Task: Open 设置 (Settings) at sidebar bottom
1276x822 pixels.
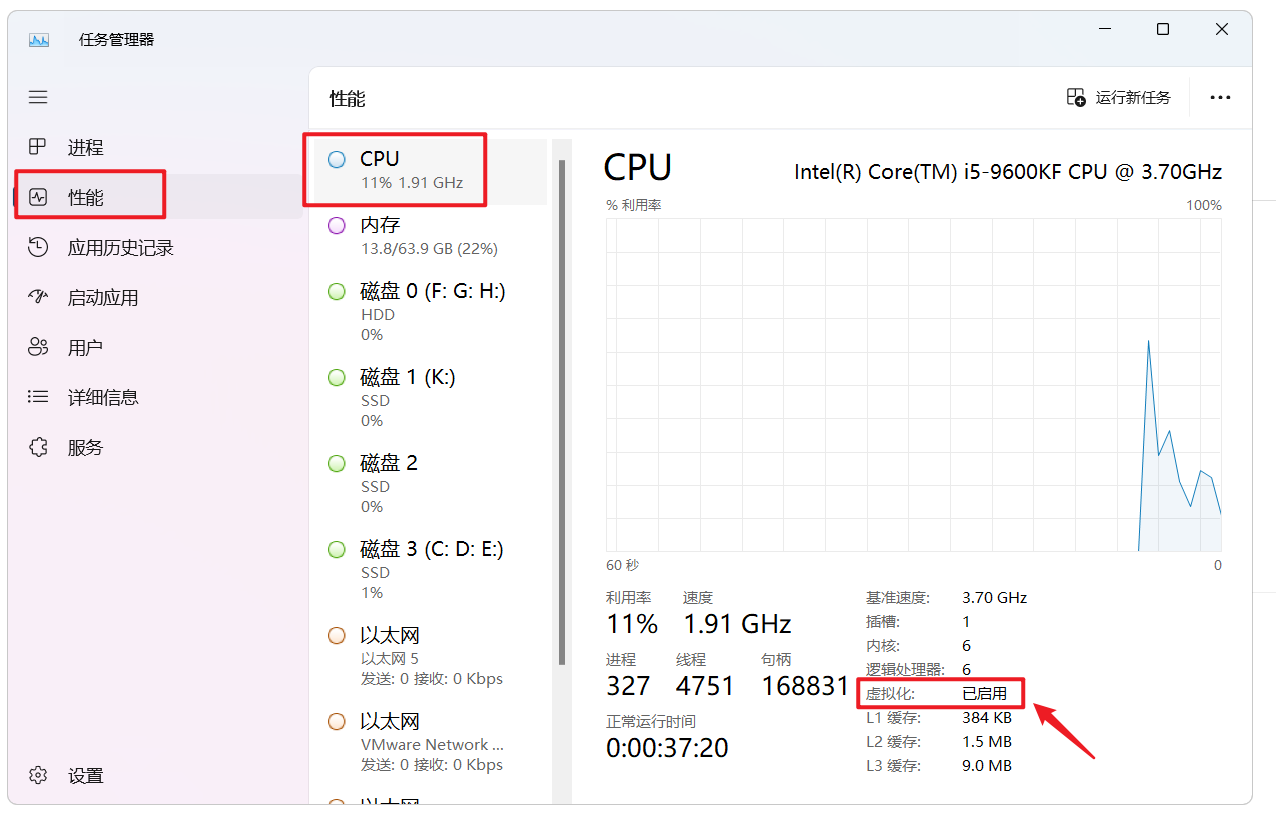Action: click(x=156, y=775)
